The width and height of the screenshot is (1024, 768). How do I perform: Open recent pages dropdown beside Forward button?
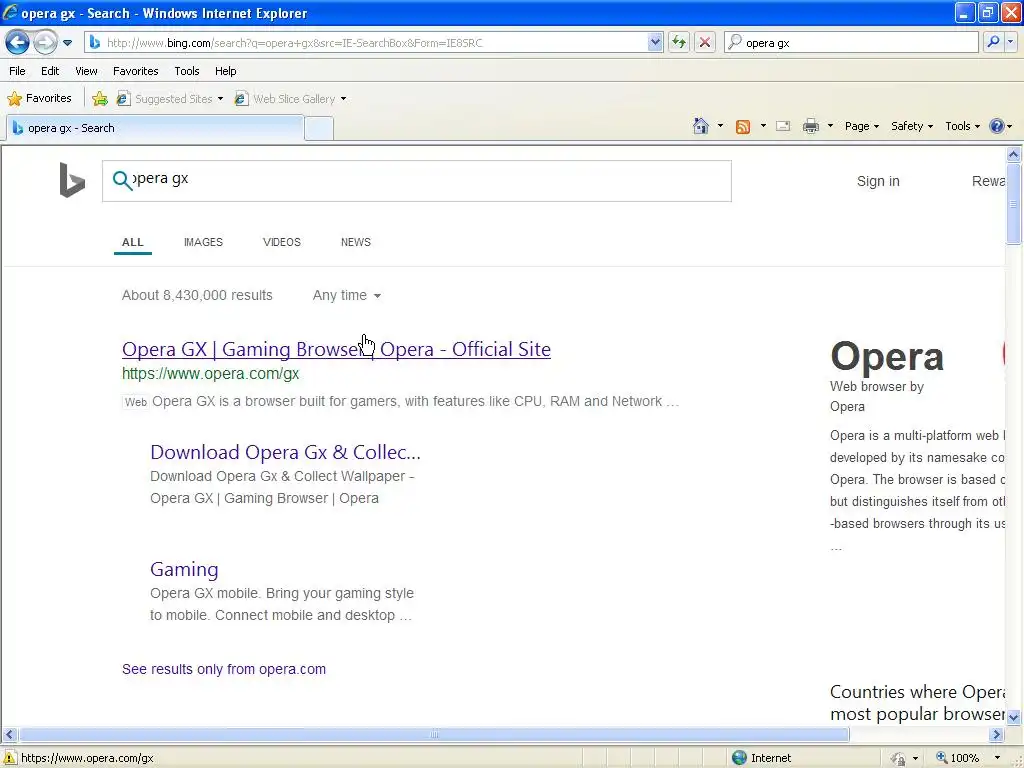(67, 43)
